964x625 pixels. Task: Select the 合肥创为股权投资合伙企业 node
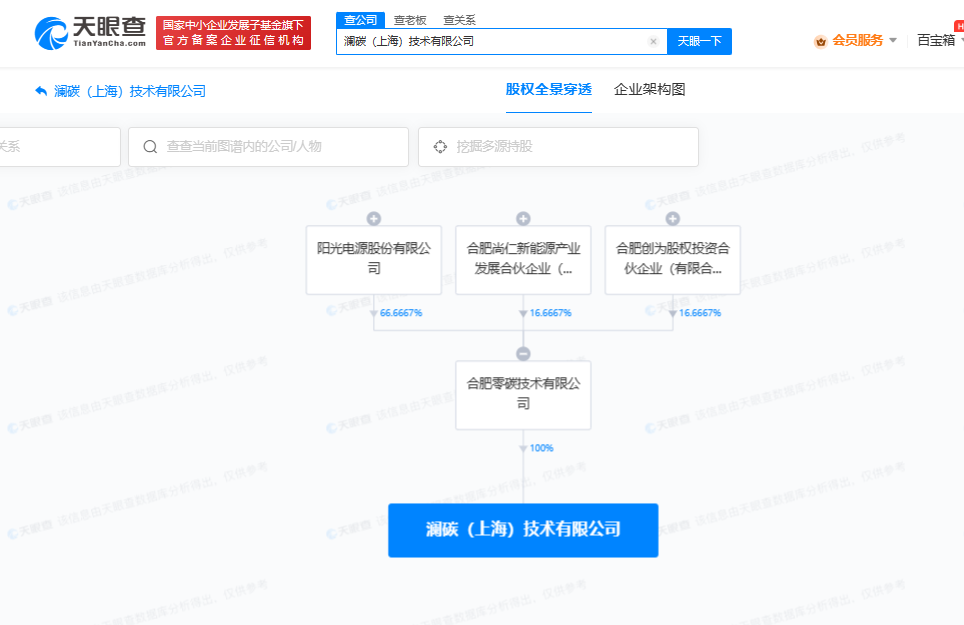click(x=673, y=259)
